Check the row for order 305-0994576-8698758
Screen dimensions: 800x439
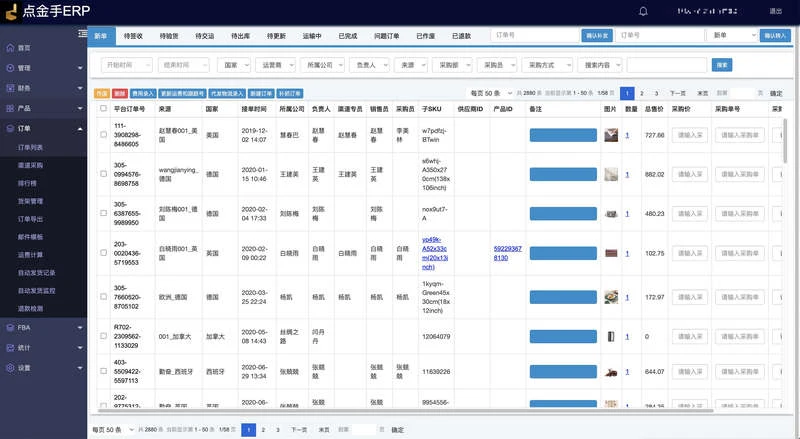104,174
